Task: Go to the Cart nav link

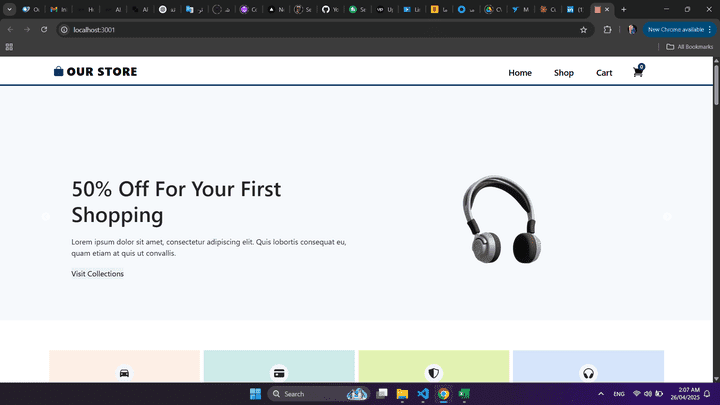Action: 604,73
